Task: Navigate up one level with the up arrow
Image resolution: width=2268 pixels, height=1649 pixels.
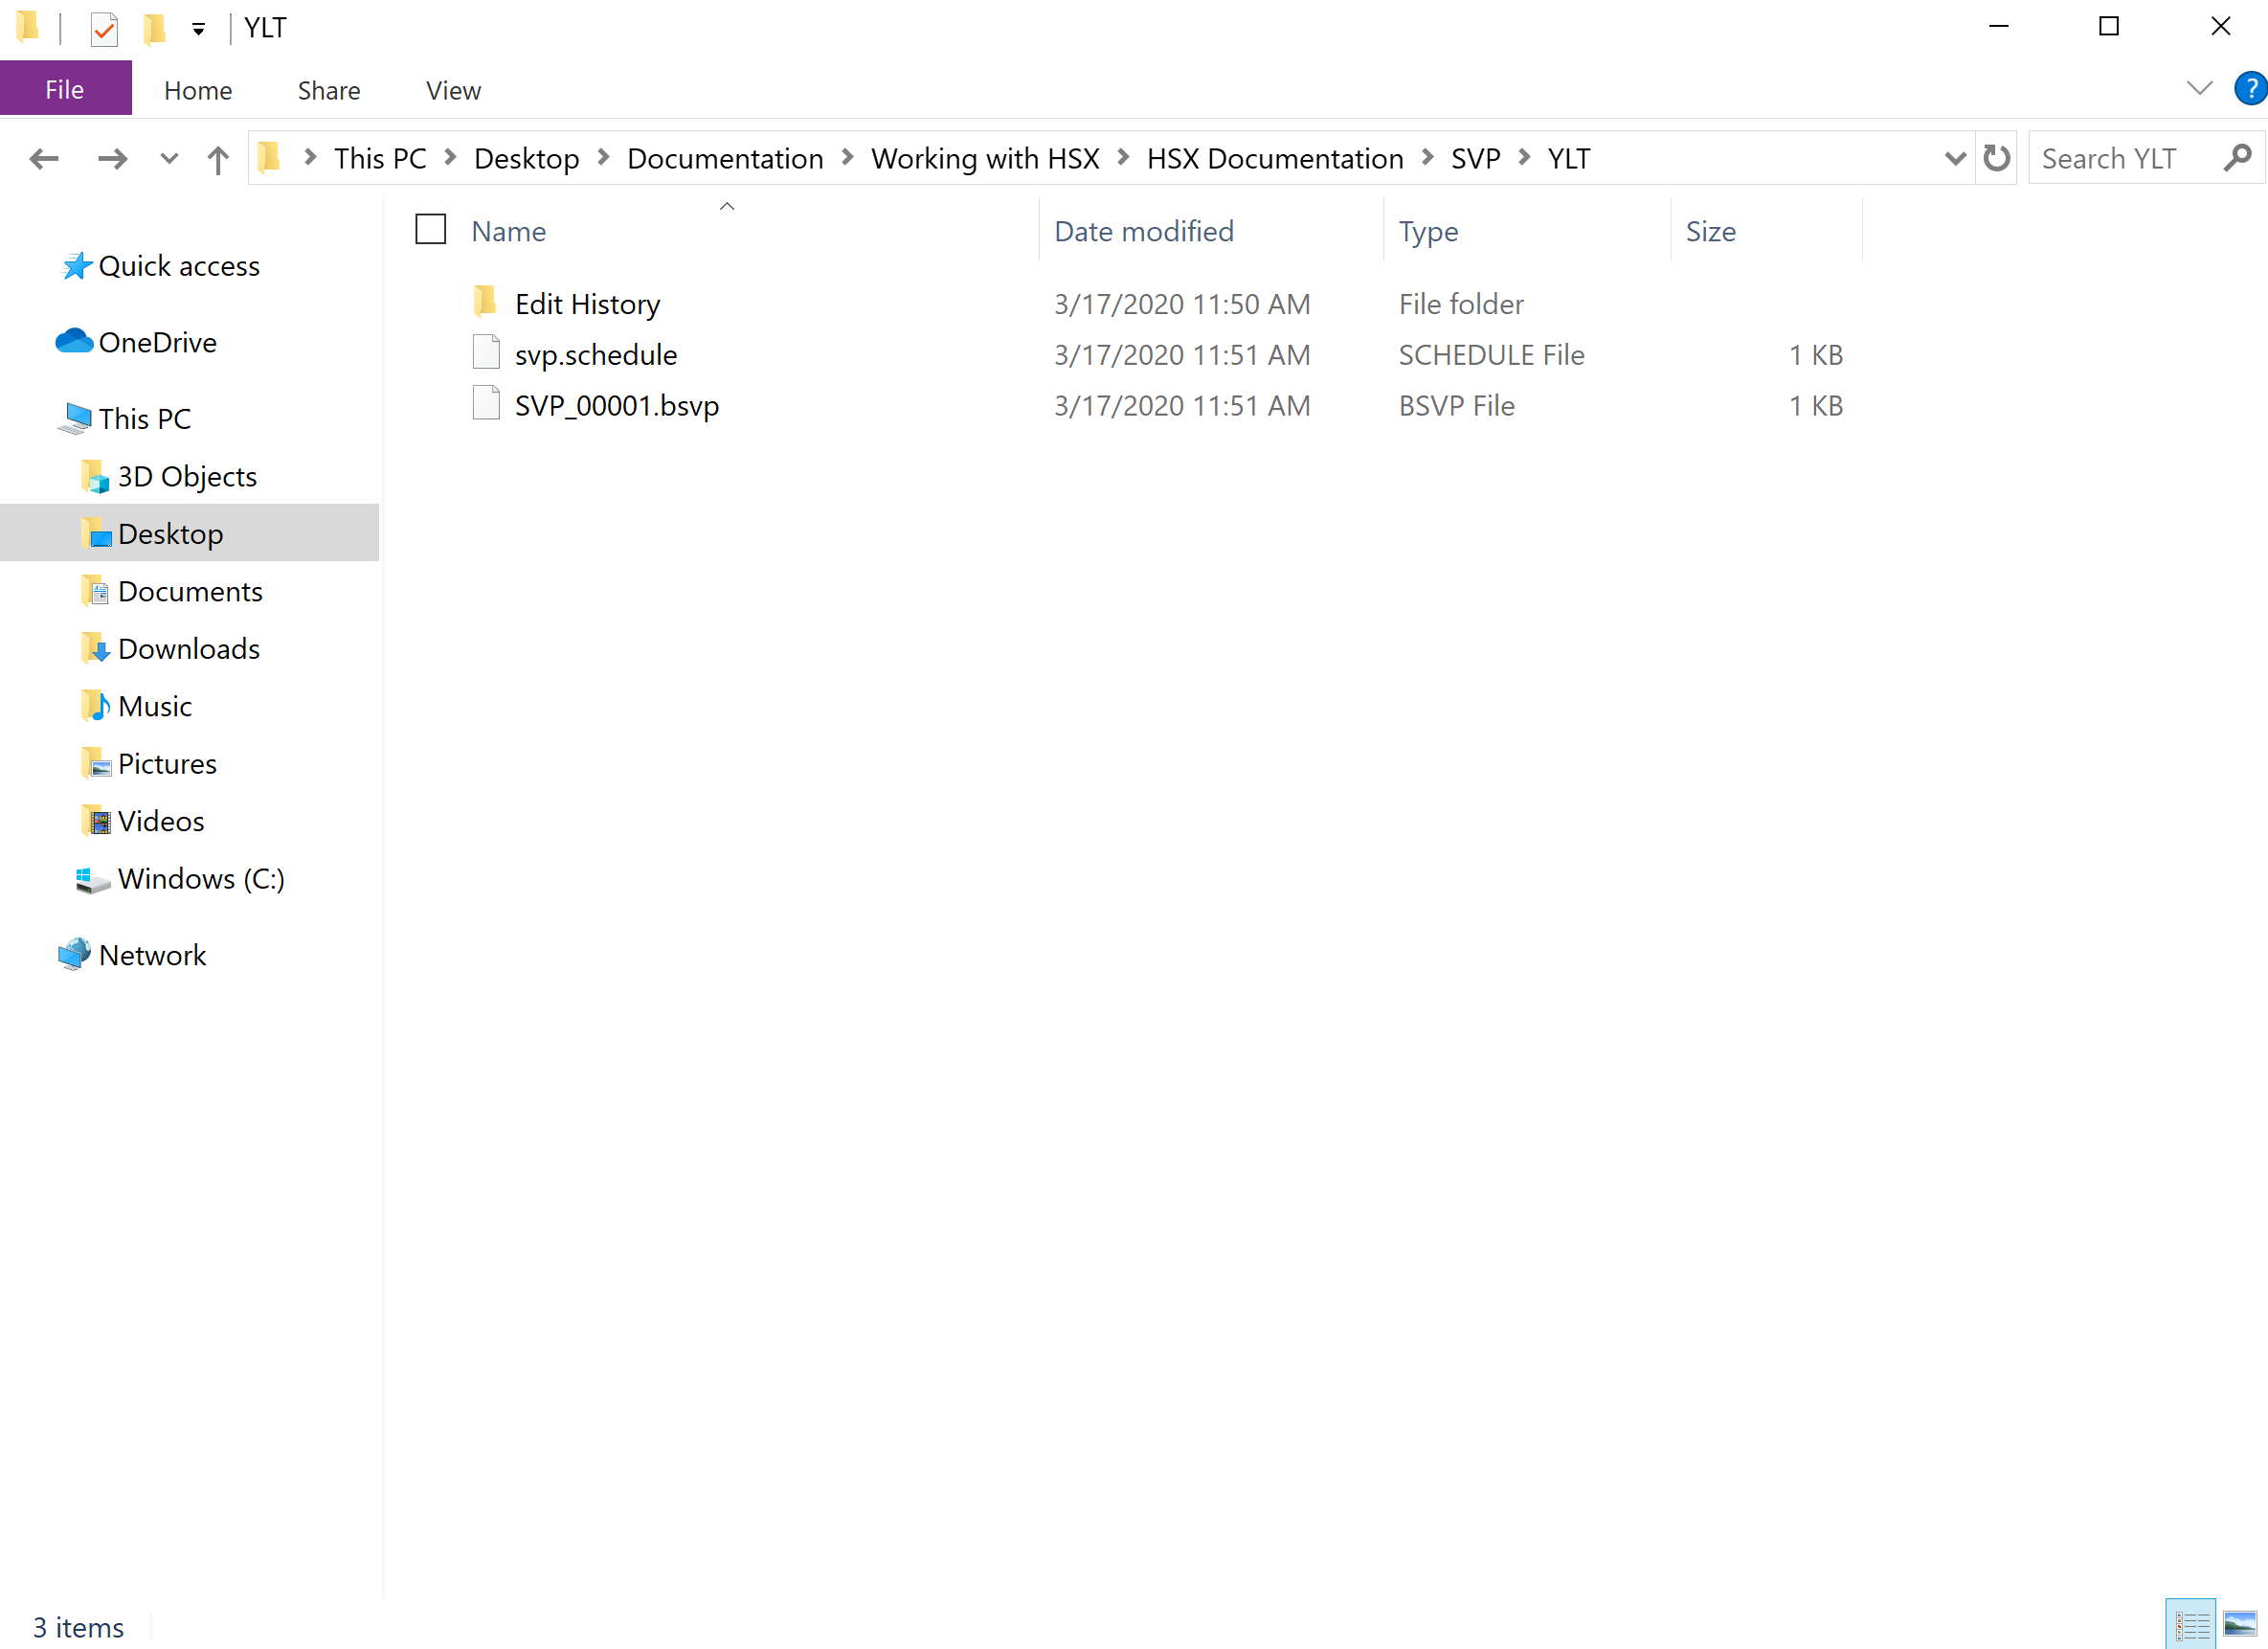Action: (x=217, y=158)
